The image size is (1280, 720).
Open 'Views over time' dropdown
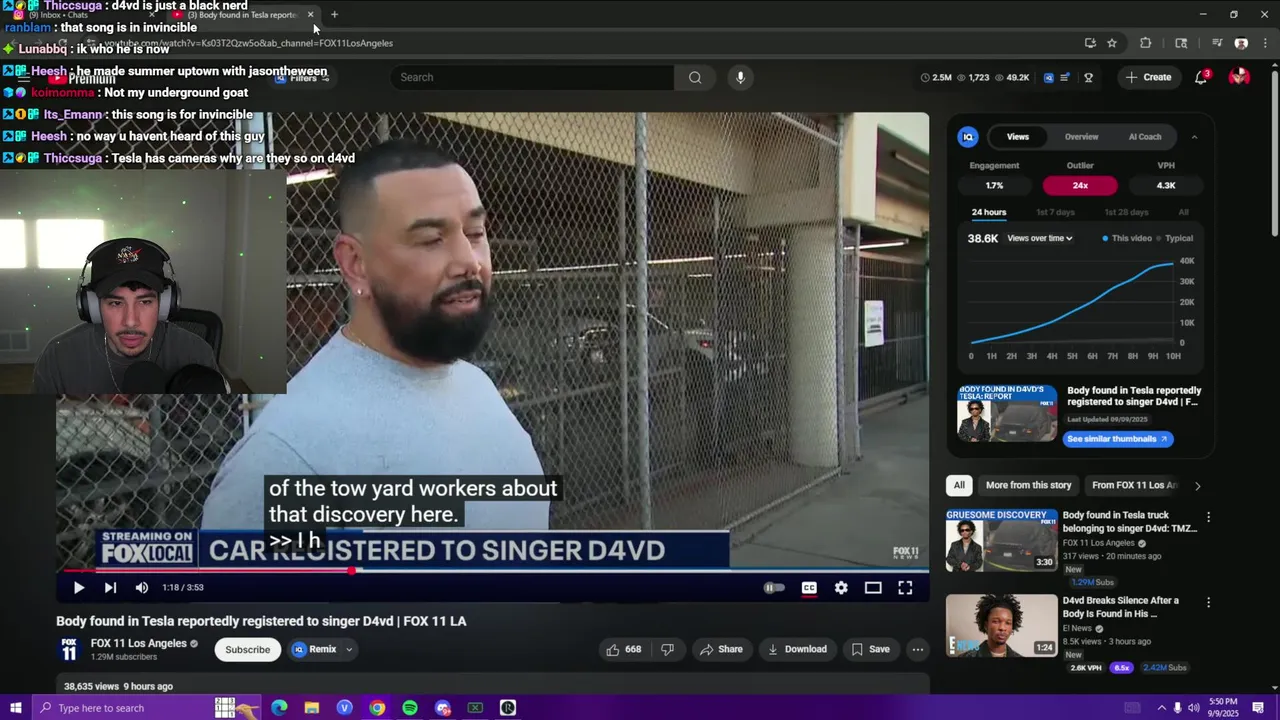click(x=1040, y=238)
